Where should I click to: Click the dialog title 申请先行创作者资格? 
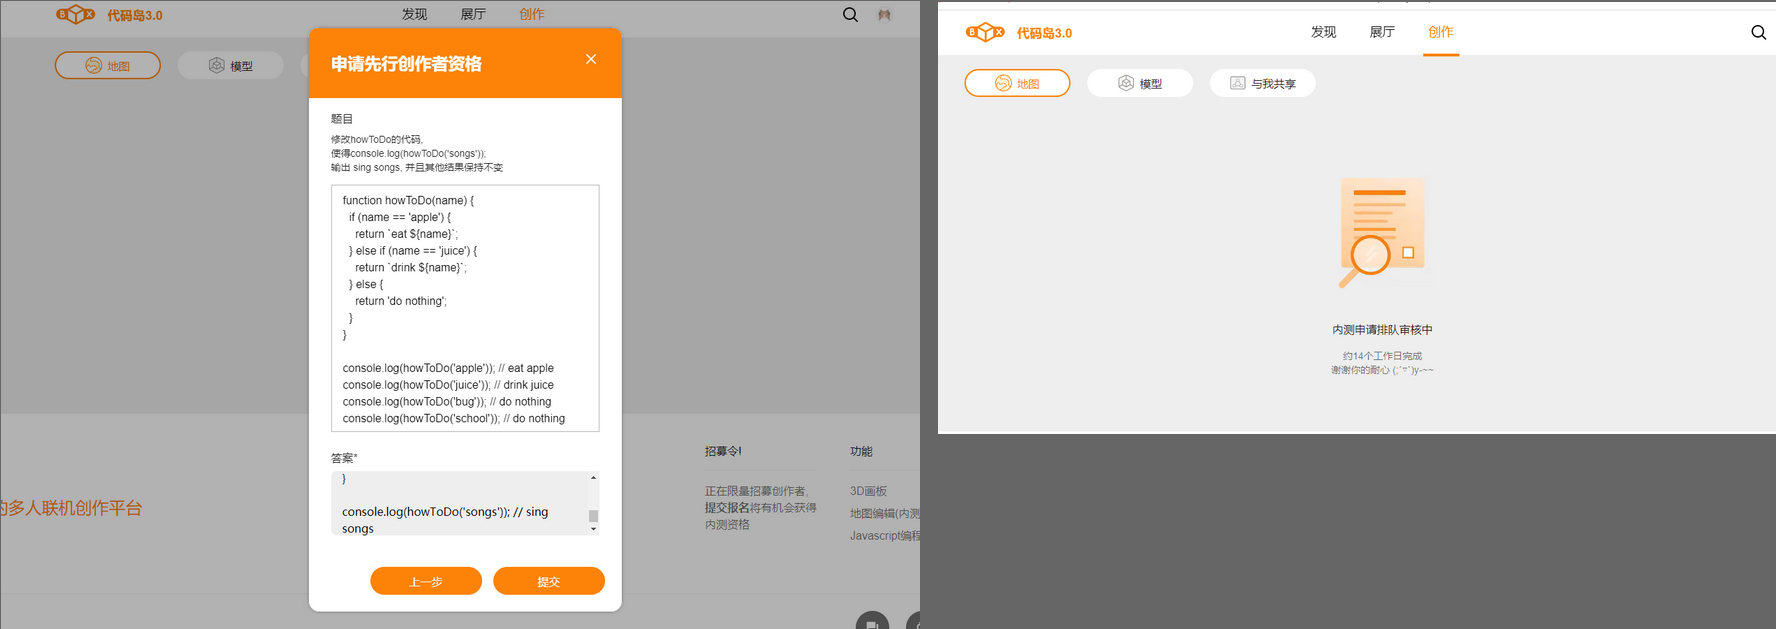tap(406, 63)
